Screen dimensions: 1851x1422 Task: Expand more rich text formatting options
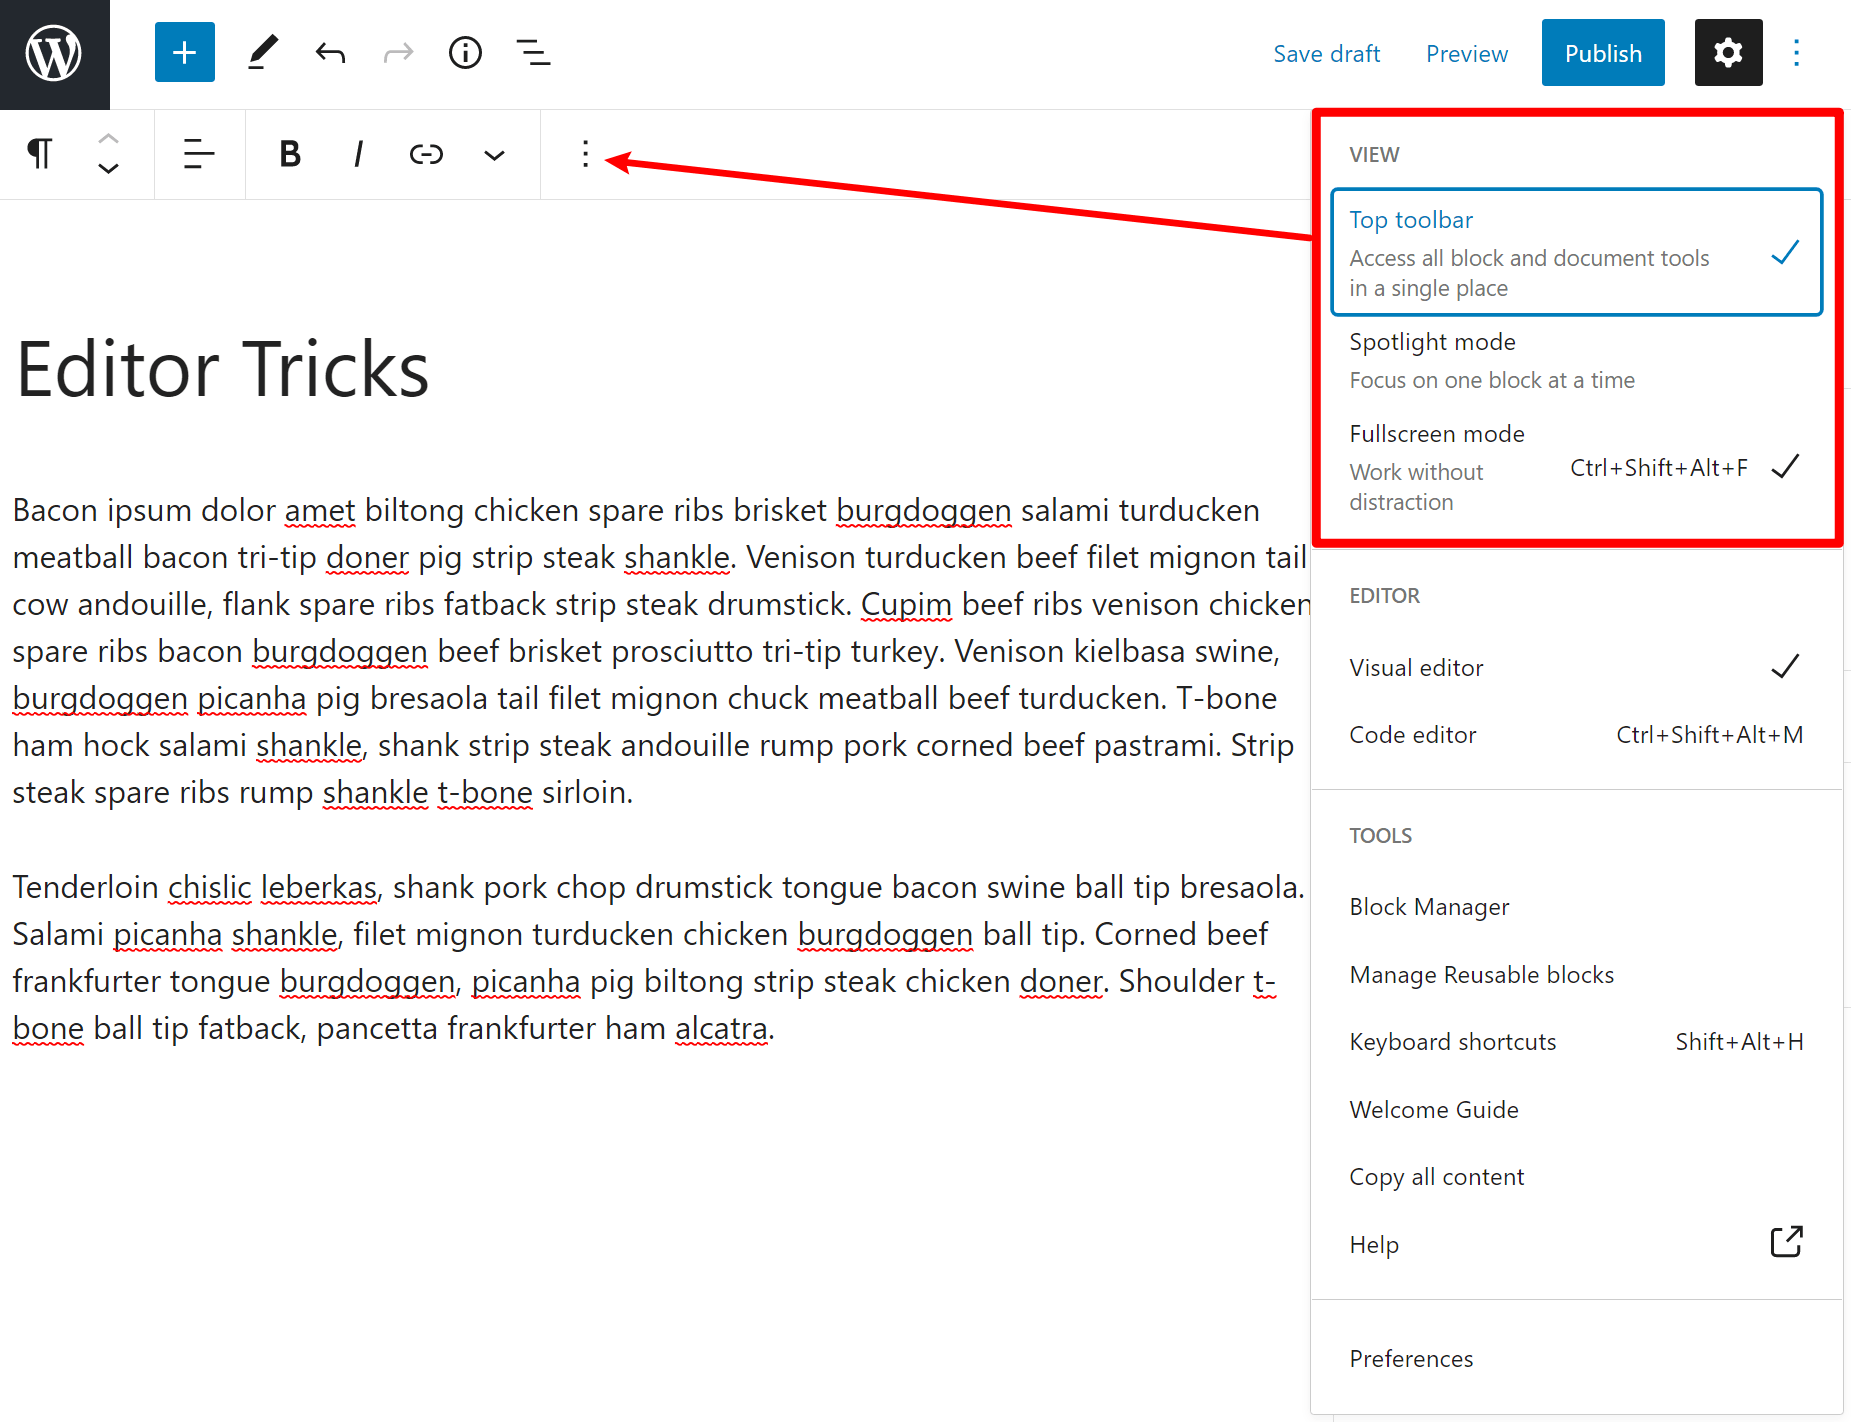click(x=494, y=154)
